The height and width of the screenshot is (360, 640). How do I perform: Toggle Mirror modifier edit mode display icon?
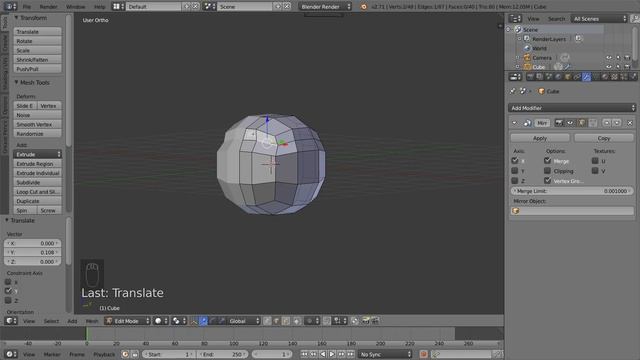tap(582, 123)
